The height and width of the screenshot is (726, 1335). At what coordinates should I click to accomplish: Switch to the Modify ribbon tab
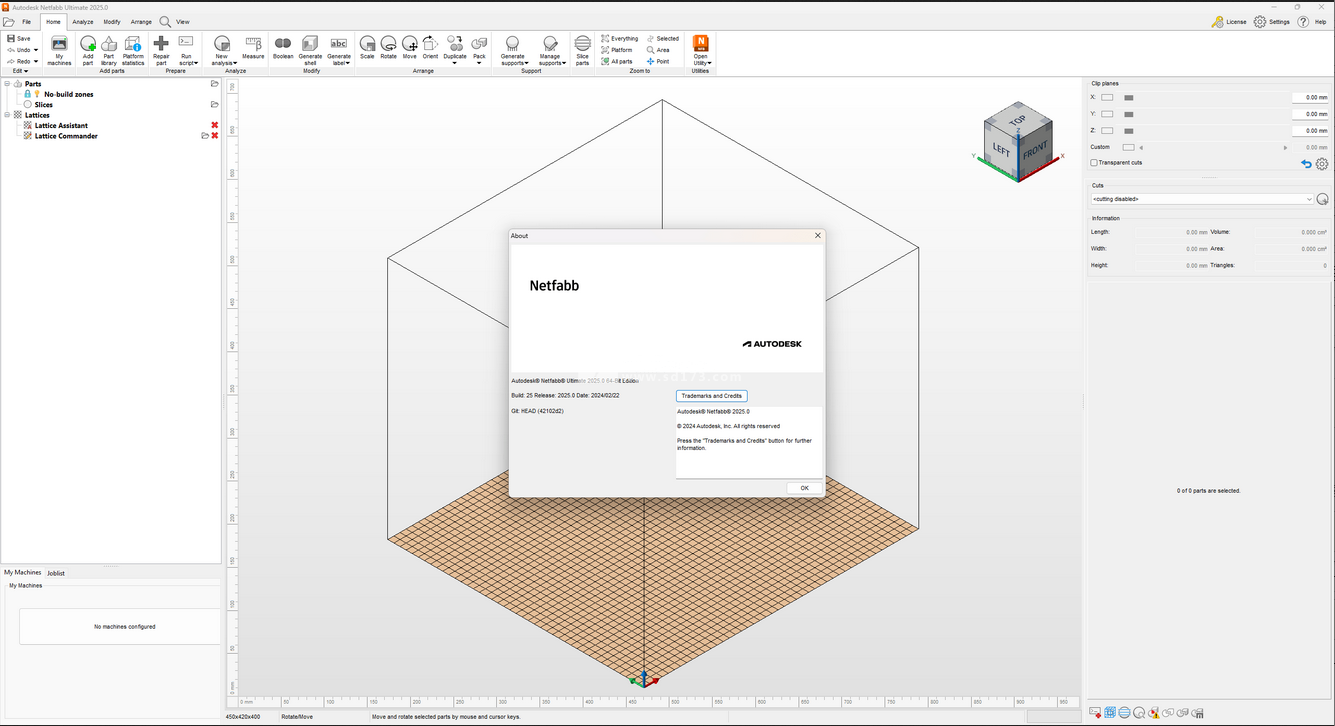[x=112, y=21]
